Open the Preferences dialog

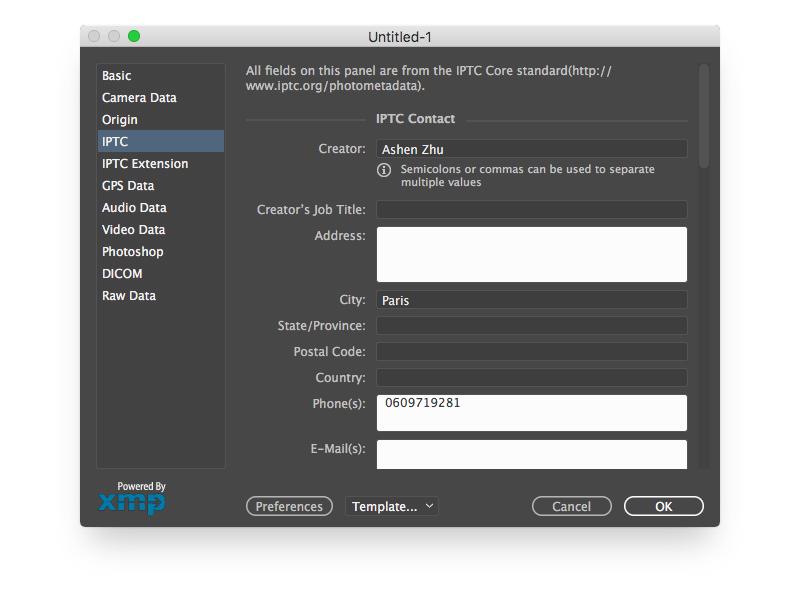coord(289,506)
